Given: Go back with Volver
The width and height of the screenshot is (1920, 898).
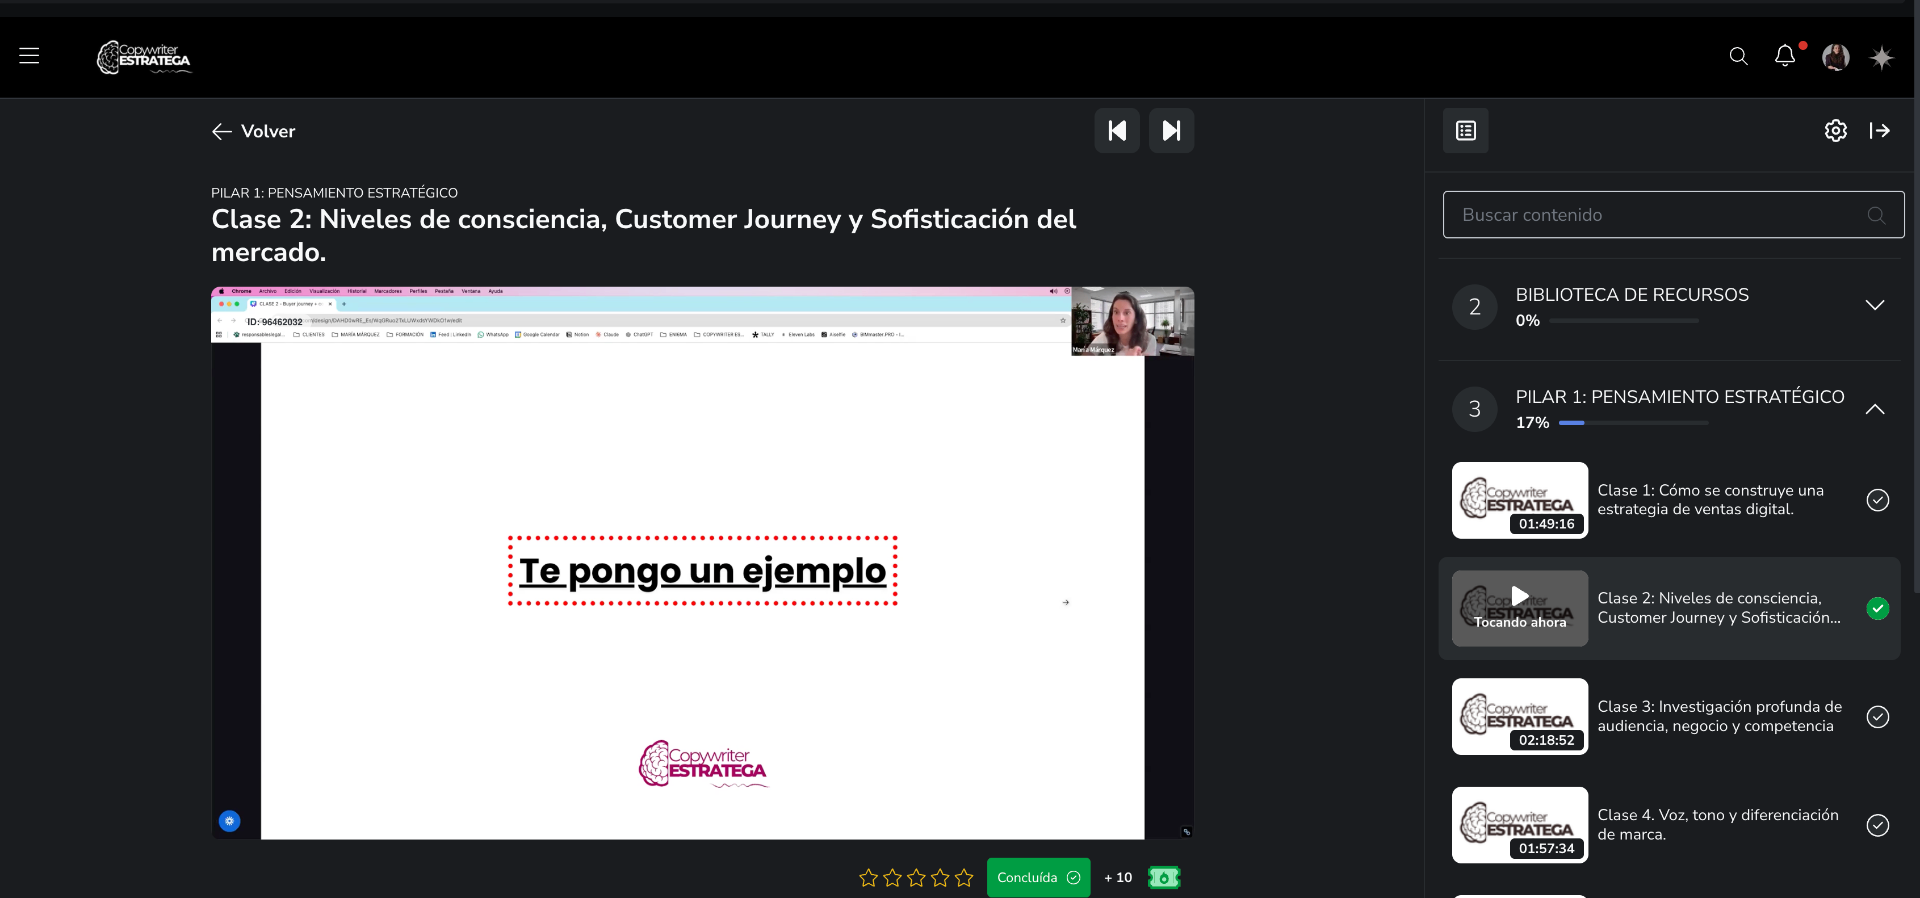Looking at the screenshot, I should pyautogui.click(x=254, y=131).
